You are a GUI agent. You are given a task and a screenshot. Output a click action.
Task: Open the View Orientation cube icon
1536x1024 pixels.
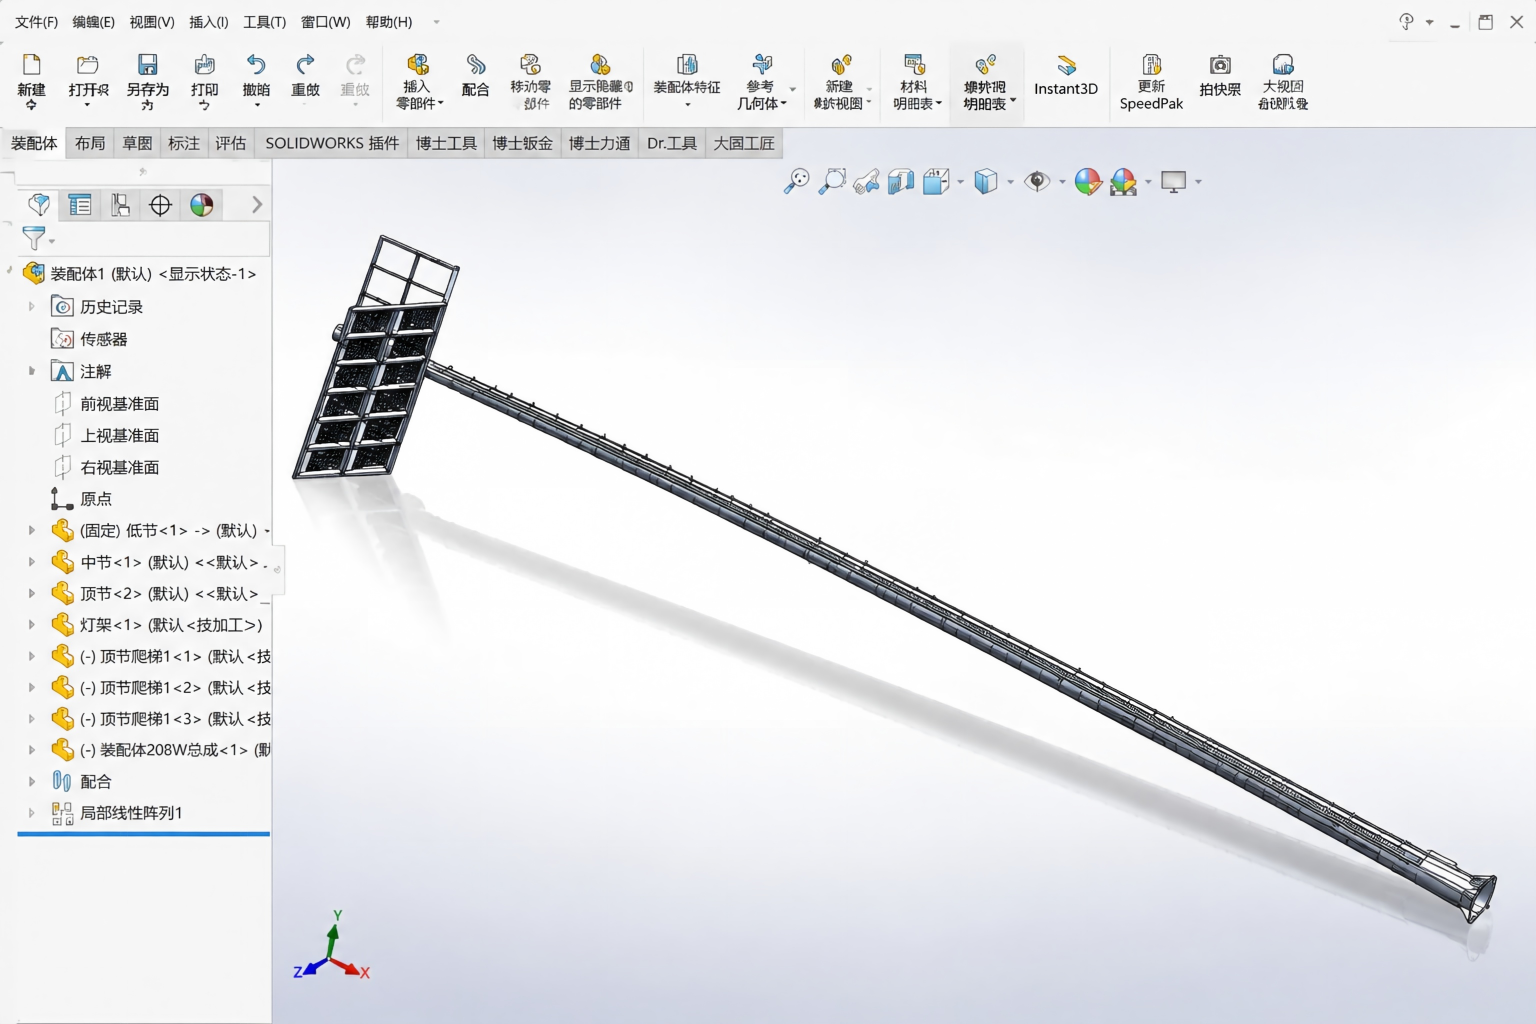point(936,181)
